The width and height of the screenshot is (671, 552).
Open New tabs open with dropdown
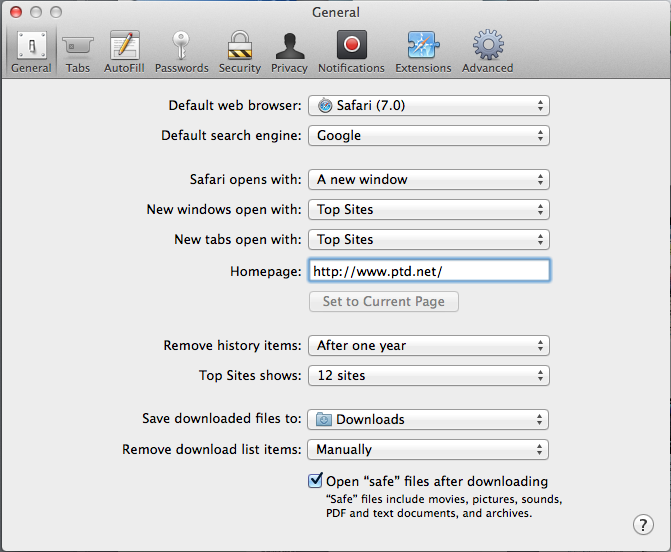coord(429,239)
